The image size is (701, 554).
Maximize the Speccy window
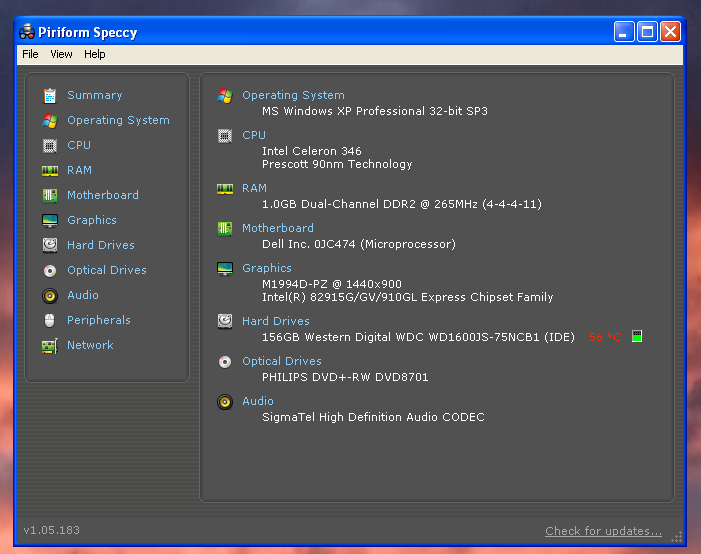[647, 32]
